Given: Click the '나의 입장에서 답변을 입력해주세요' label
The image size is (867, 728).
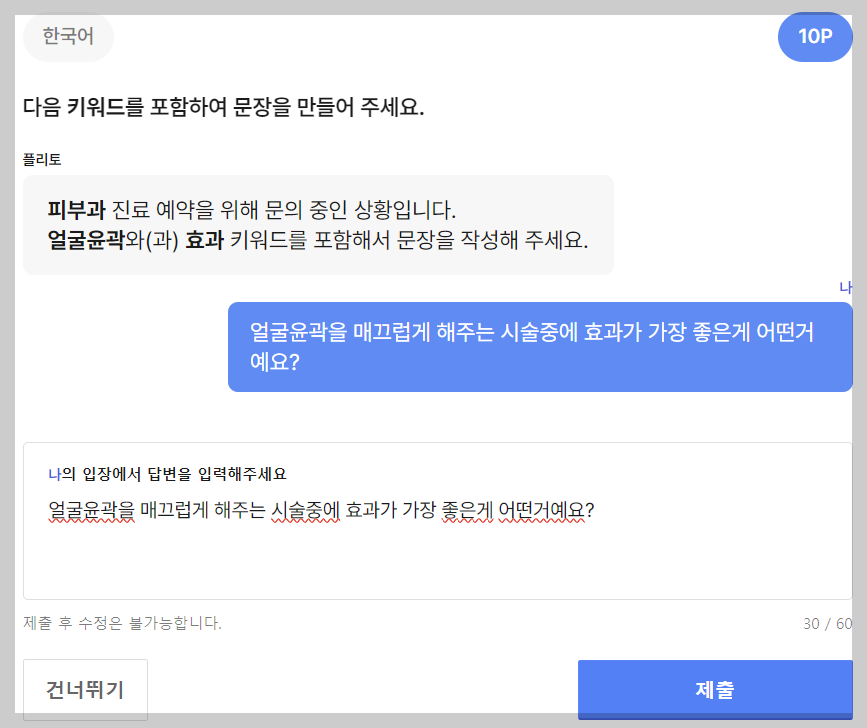Looking at the screenshot, I should [x=168, y=474].
